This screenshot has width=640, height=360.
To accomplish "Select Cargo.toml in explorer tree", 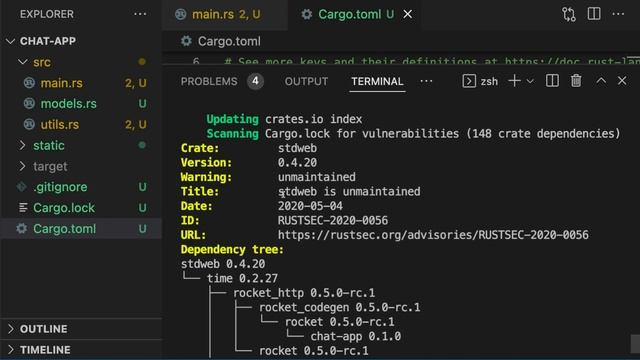I will click(82, 229).
